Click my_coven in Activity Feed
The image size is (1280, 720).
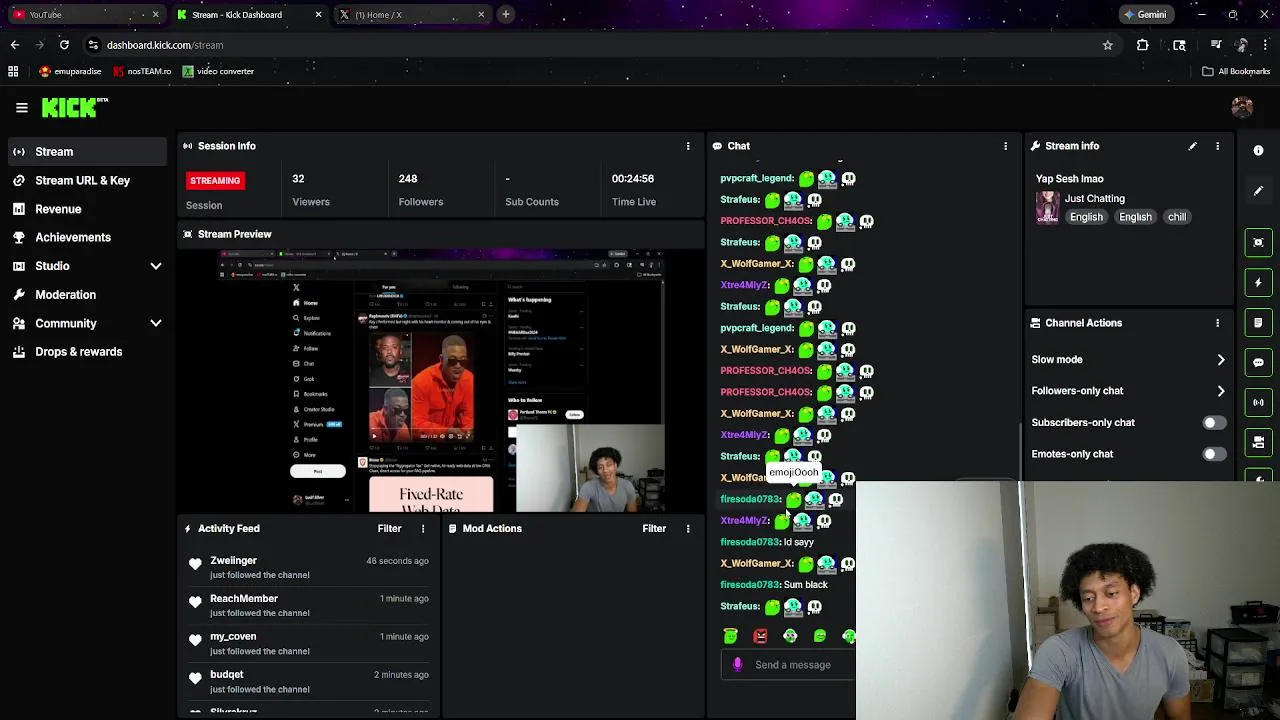click(x=233, y=637)
